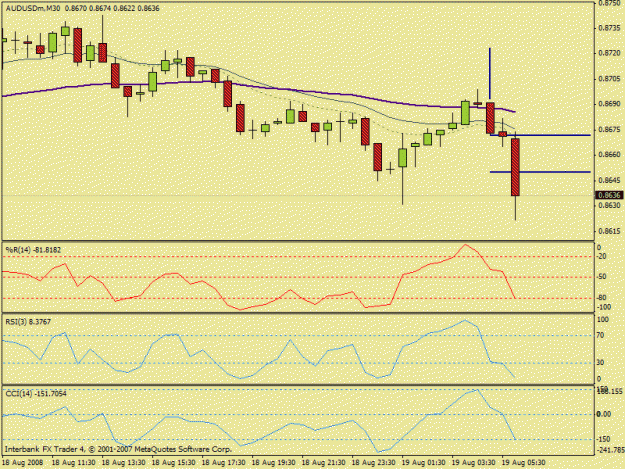Select the blue vertical line above last candles

point(490,74)
